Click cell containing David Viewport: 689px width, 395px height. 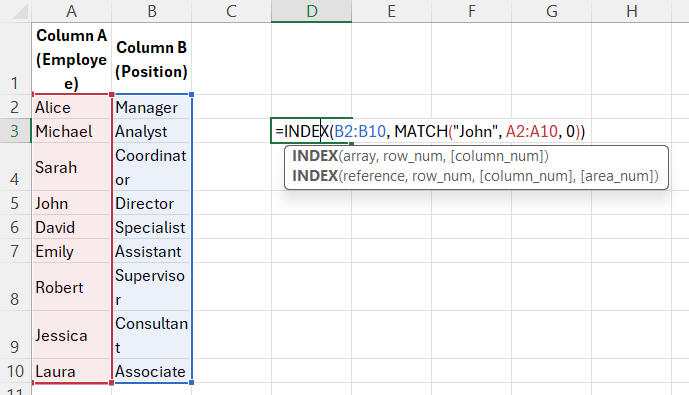(x=72, y=227)
